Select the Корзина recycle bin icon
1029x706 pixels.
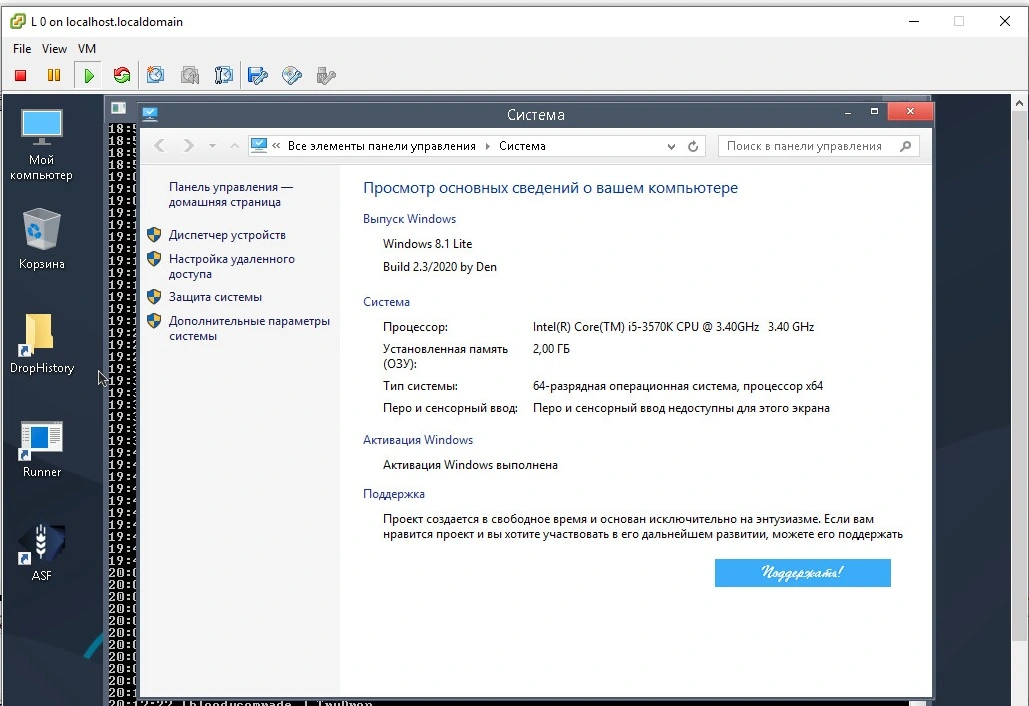[x=41, y=239]
